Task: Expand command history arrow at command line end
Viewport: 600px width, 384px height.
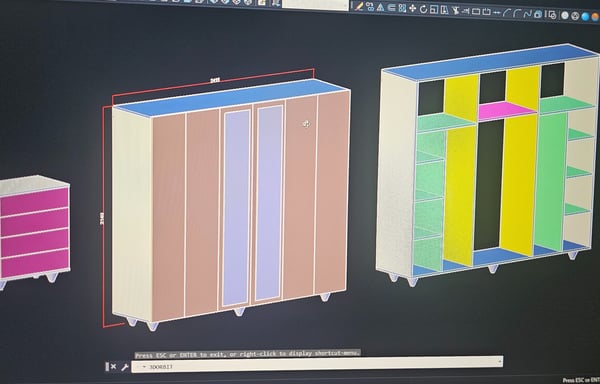Action: point(499,361)
